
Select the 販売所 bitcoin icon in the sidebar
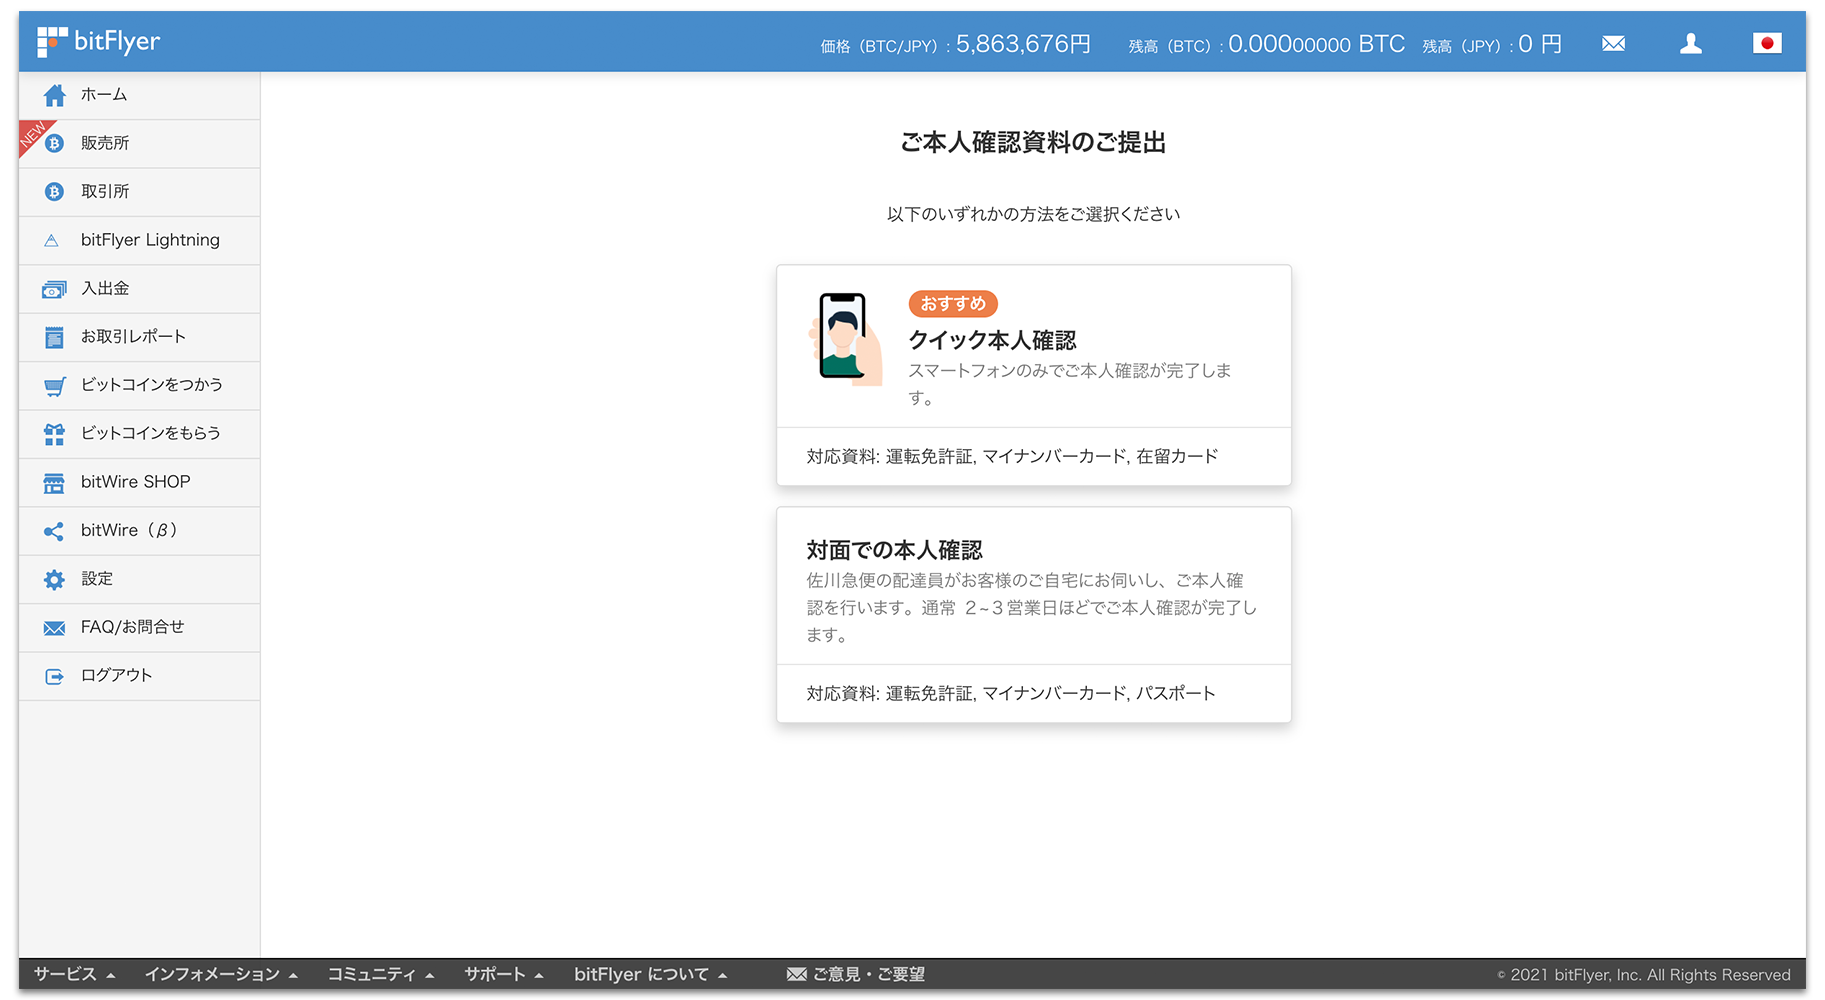[x=54, y=143]
